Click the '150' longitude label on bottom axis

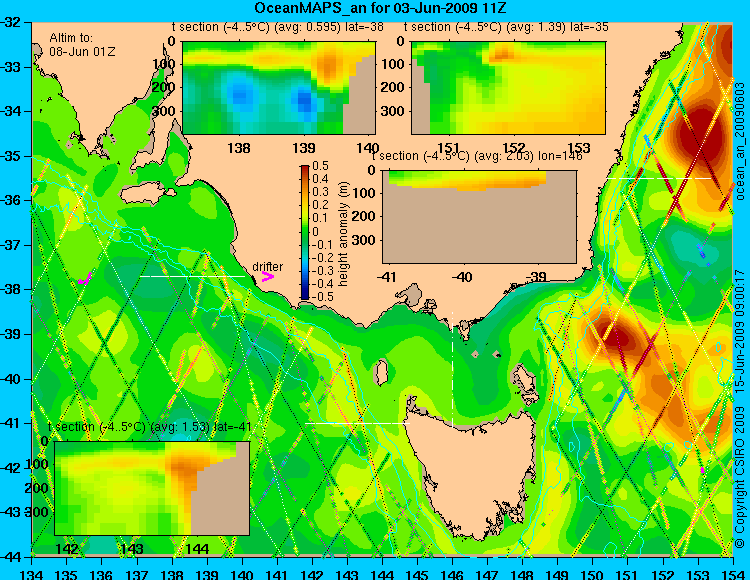coord(593,573)
